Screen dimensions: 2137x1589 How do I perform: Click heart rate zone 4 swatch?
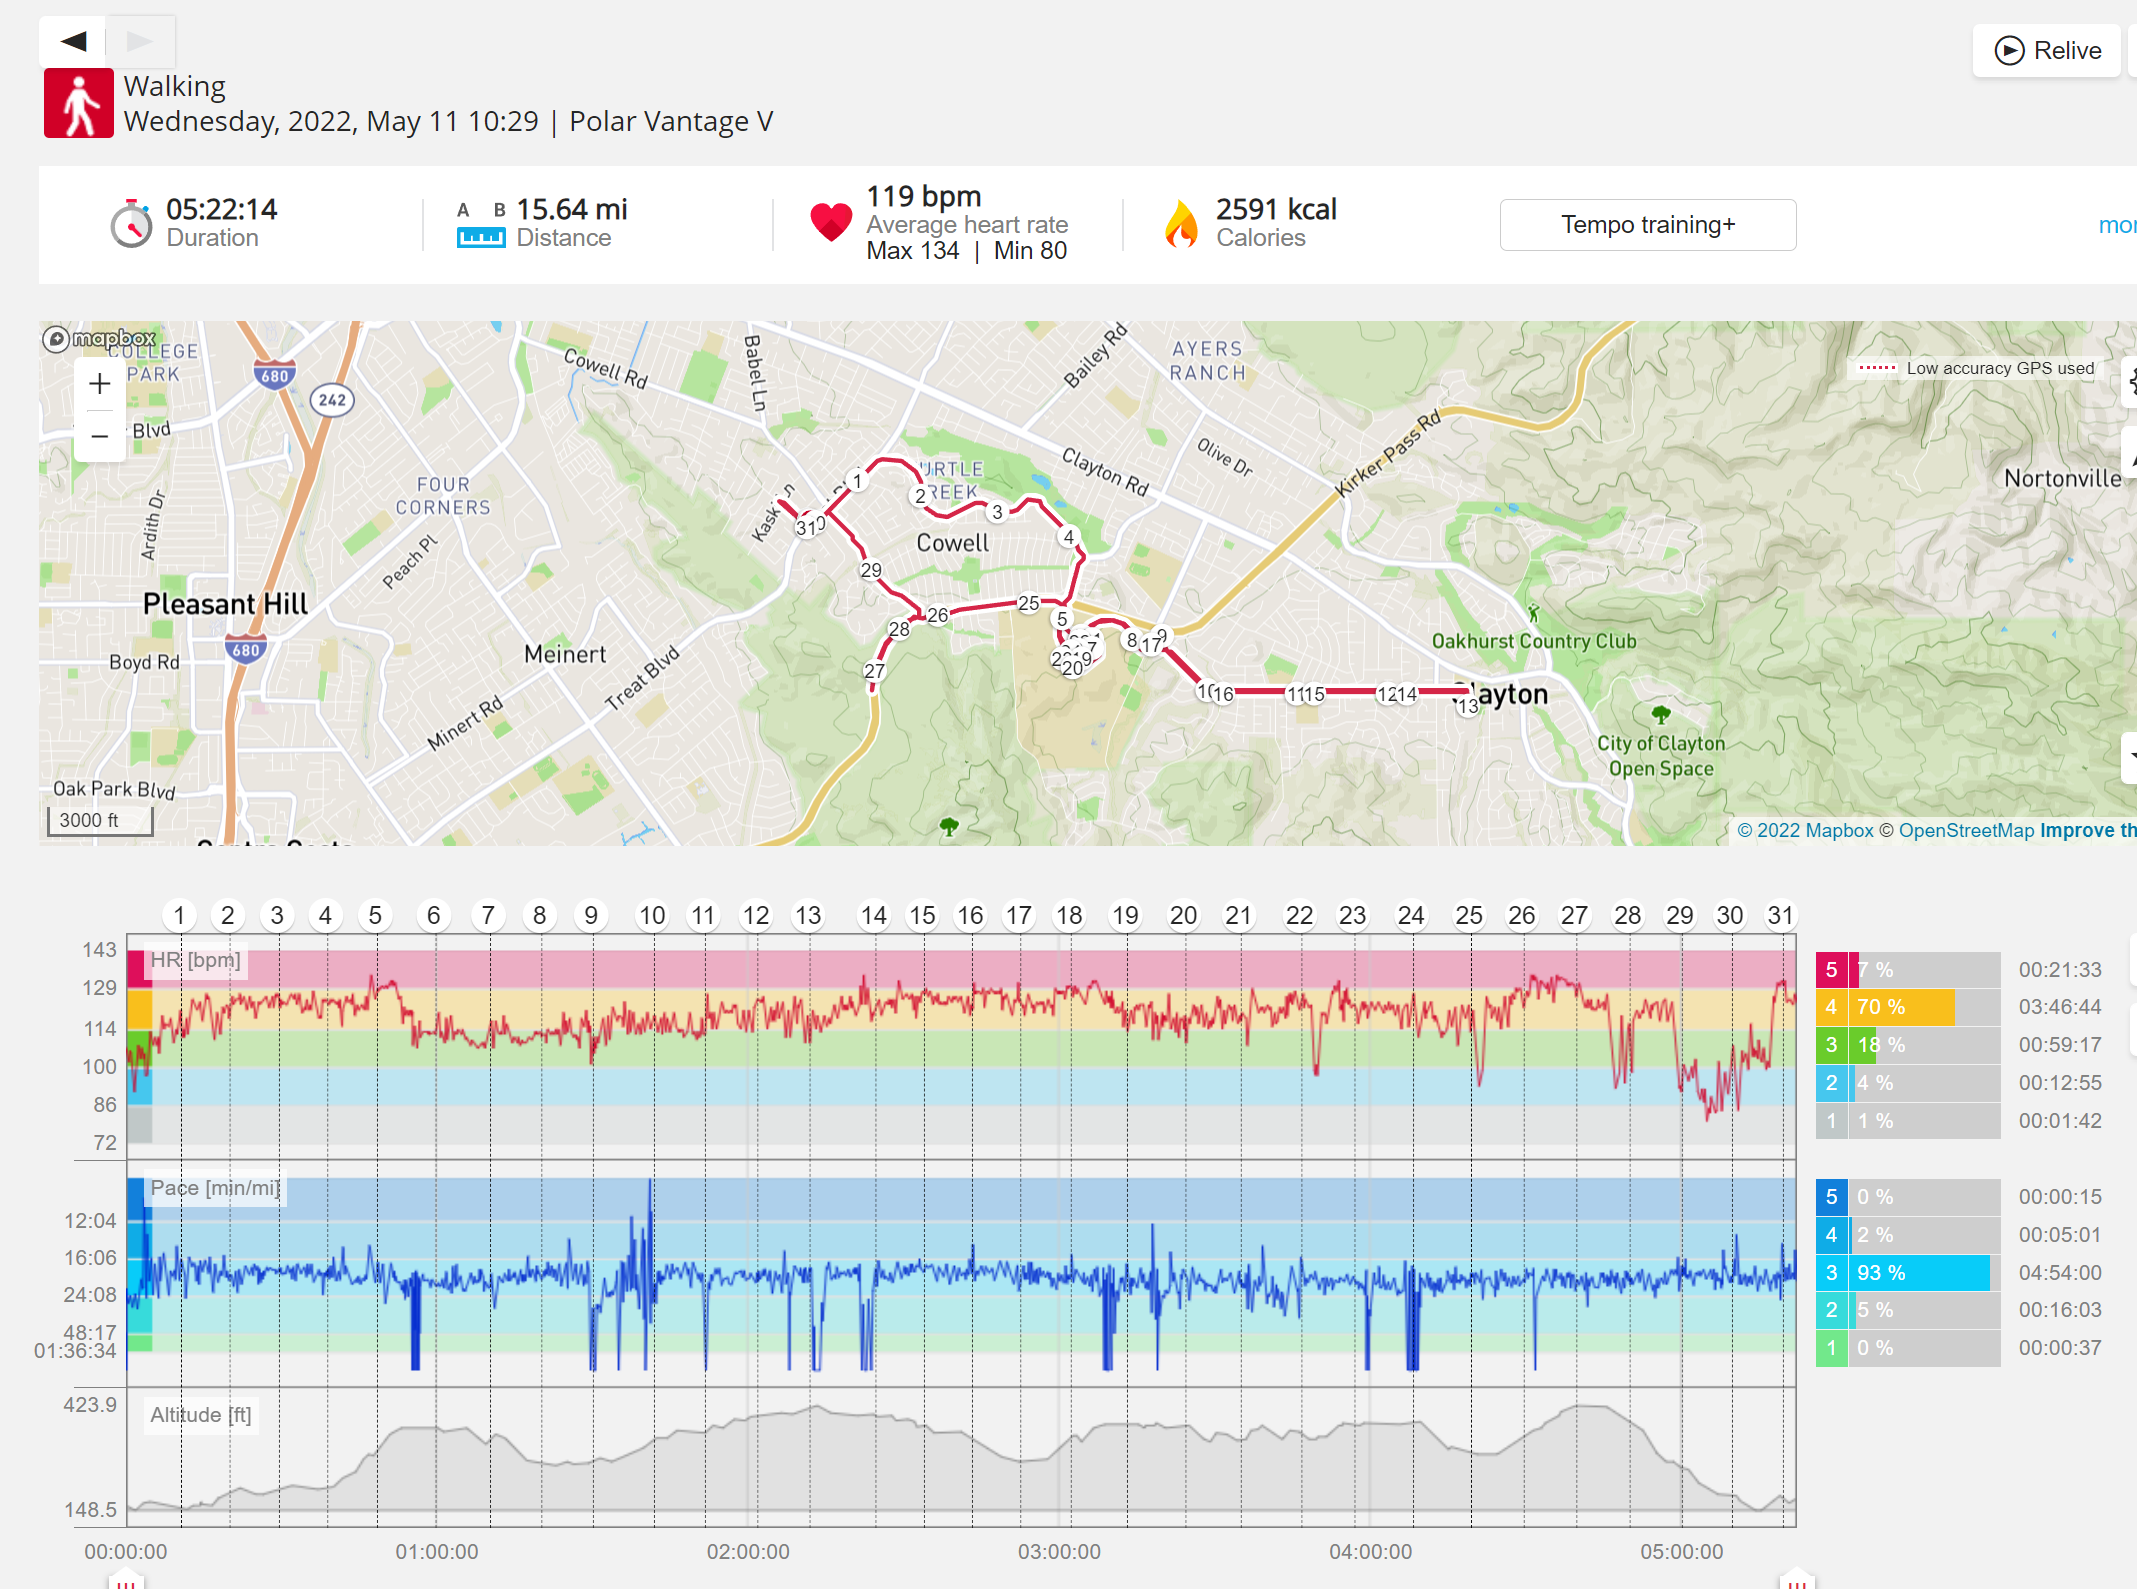click(1831, 1007)
